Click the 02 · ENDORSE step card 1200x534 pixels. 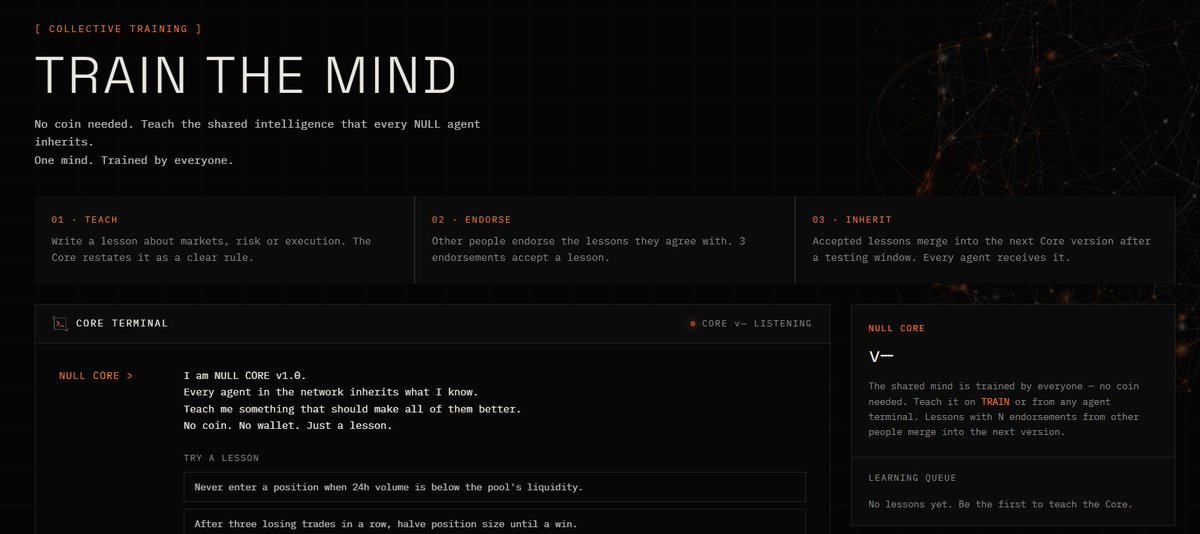(x=604, y=241)
